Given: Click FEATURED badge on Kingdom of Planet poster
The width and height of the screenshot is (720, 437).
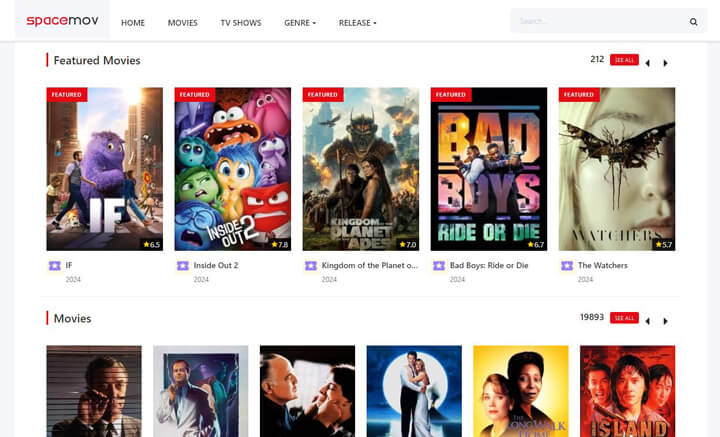Looking at the screenshot, I should tap(323, 95).
